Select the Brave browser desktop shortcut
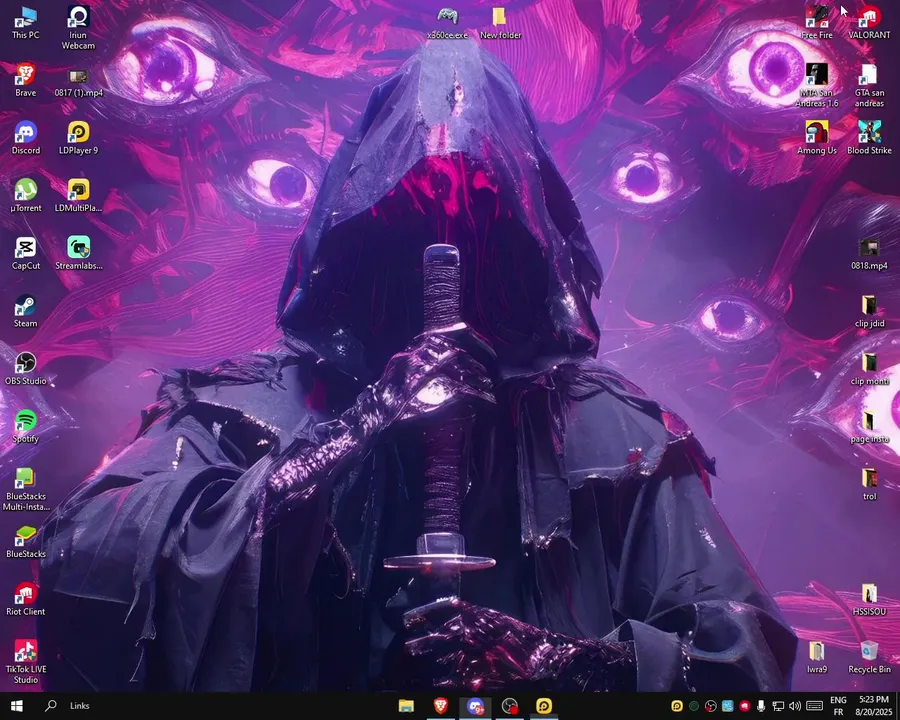Viewport: 900px width, 720px height. pos(25,80)
